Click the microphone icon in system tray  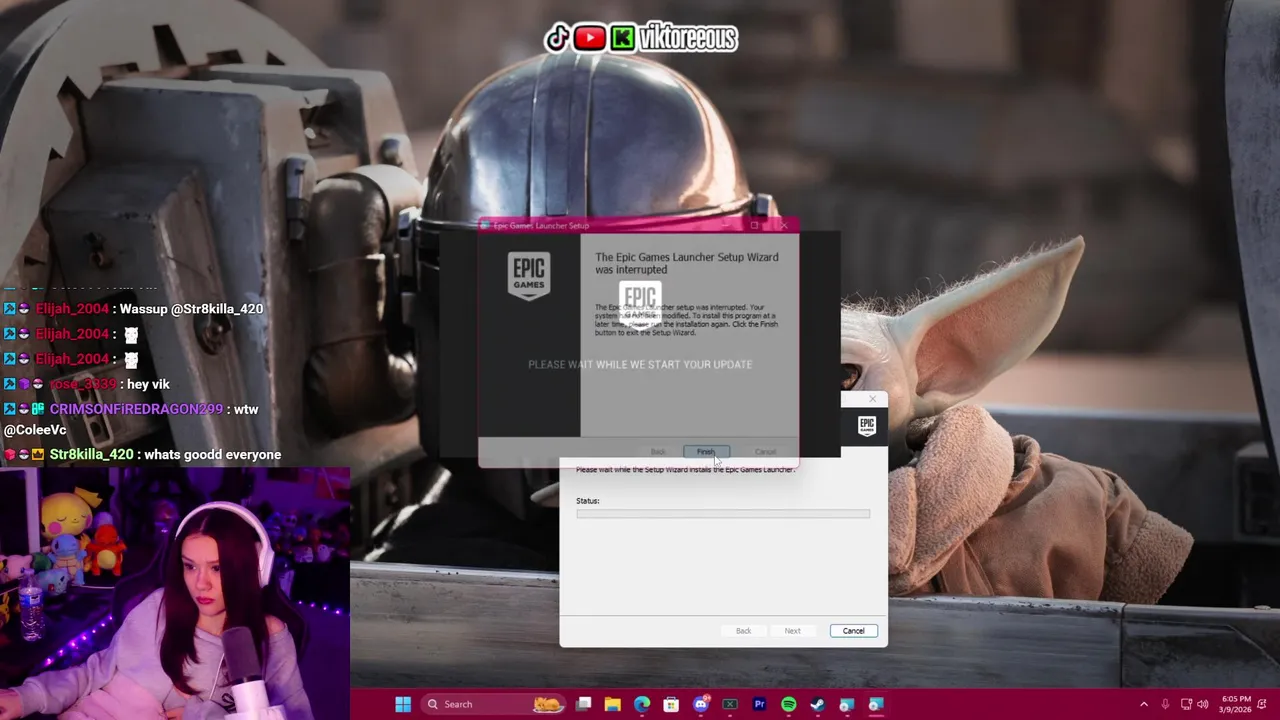(x=1167, y=704)
